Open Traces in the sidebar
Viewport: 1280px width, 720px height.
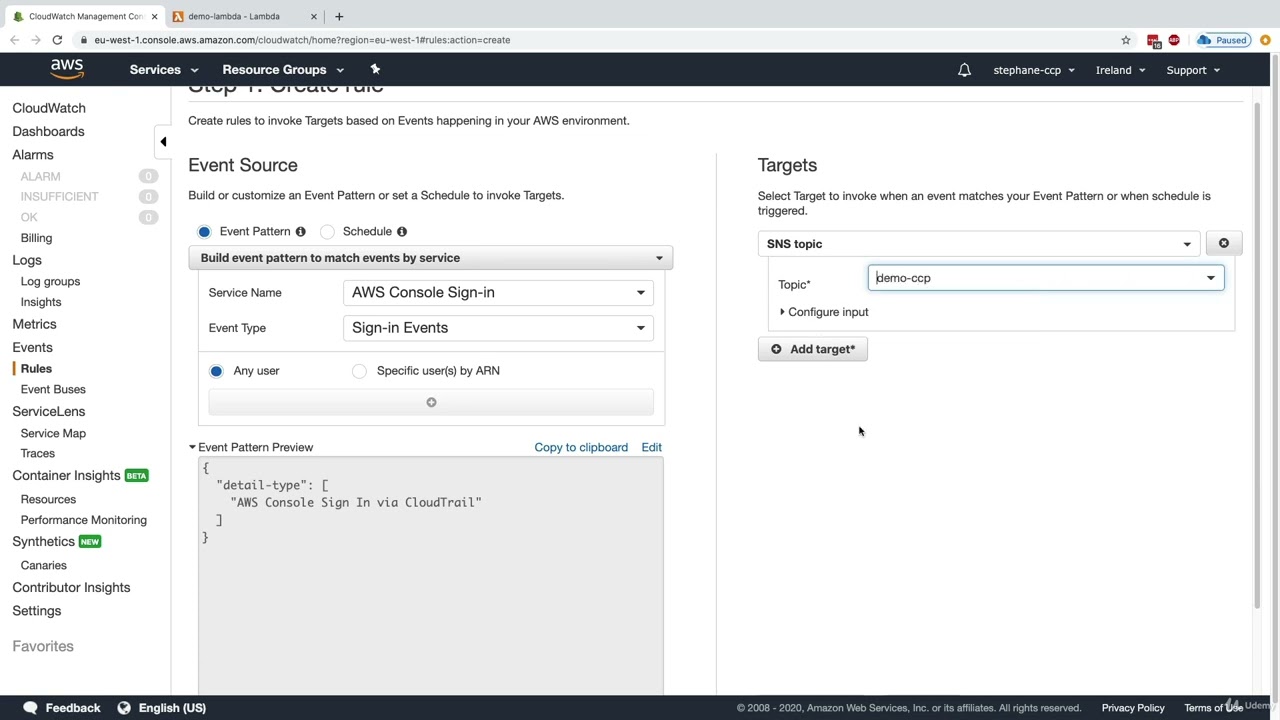click(x=38, y=453)
